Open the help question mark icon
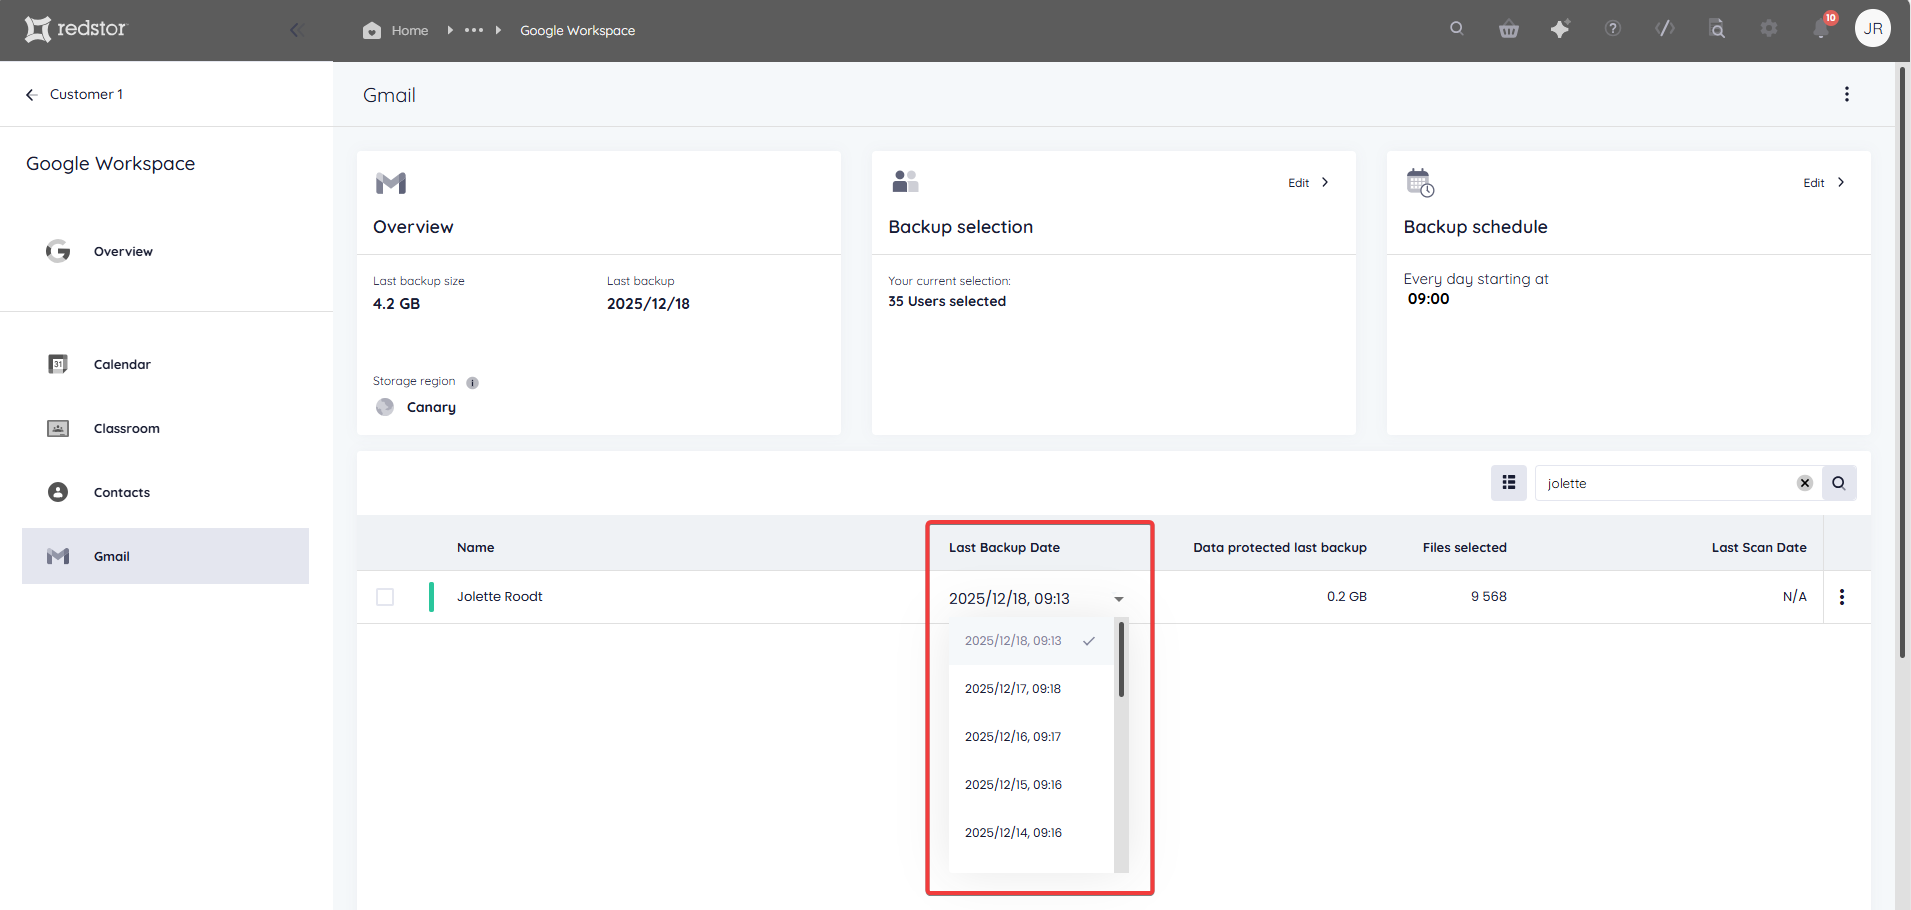The height and width of the screenshot is (910, 1911). click(x=1612, y=28)
